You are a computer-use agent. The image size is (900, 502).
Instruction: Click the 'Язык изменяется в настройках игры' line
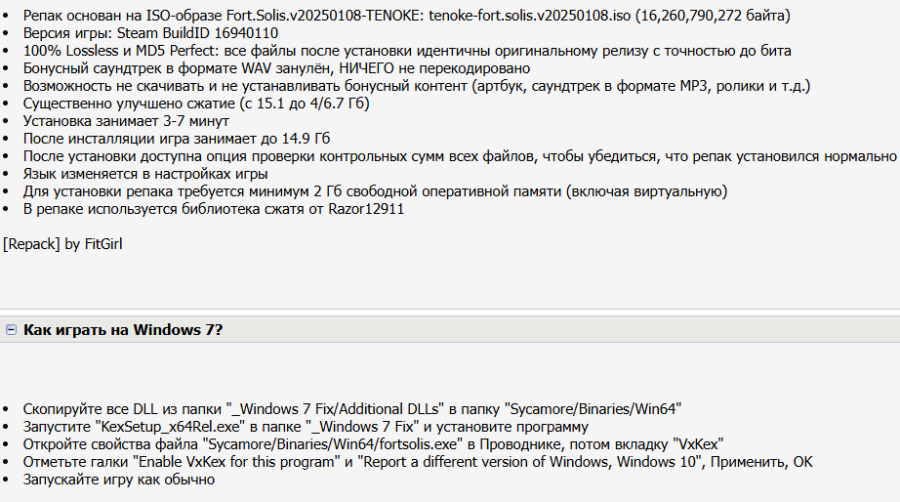pyautogui.click(x=145, y=174)
